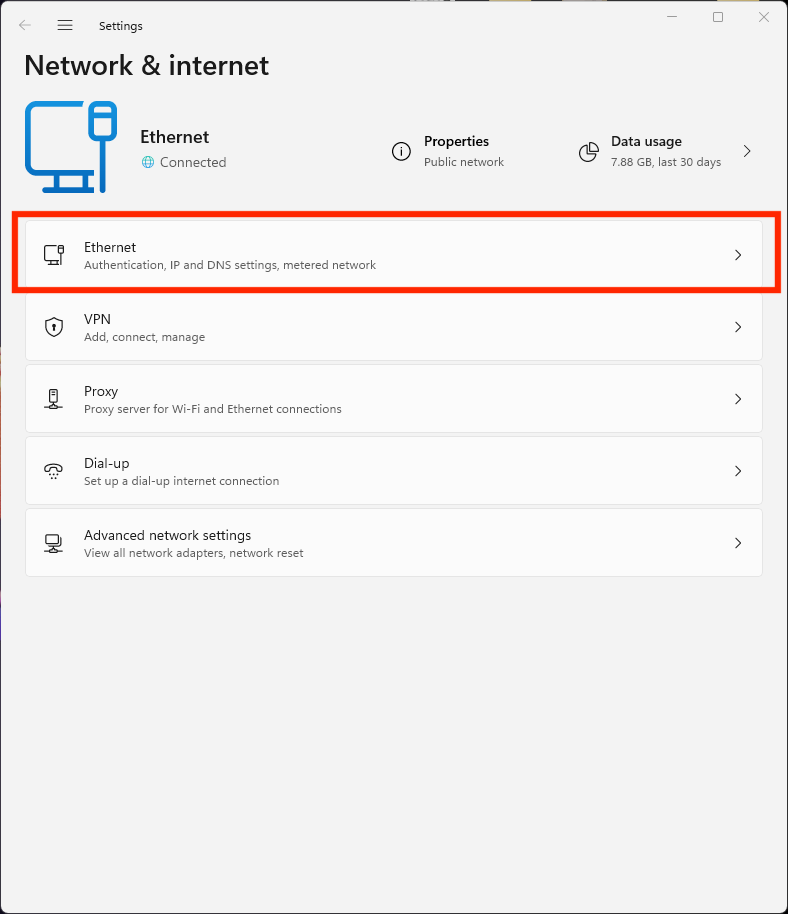Screen dimensions: 788x914
Task: Click the chevron on the Proxy row
Action: pos(738,399)
